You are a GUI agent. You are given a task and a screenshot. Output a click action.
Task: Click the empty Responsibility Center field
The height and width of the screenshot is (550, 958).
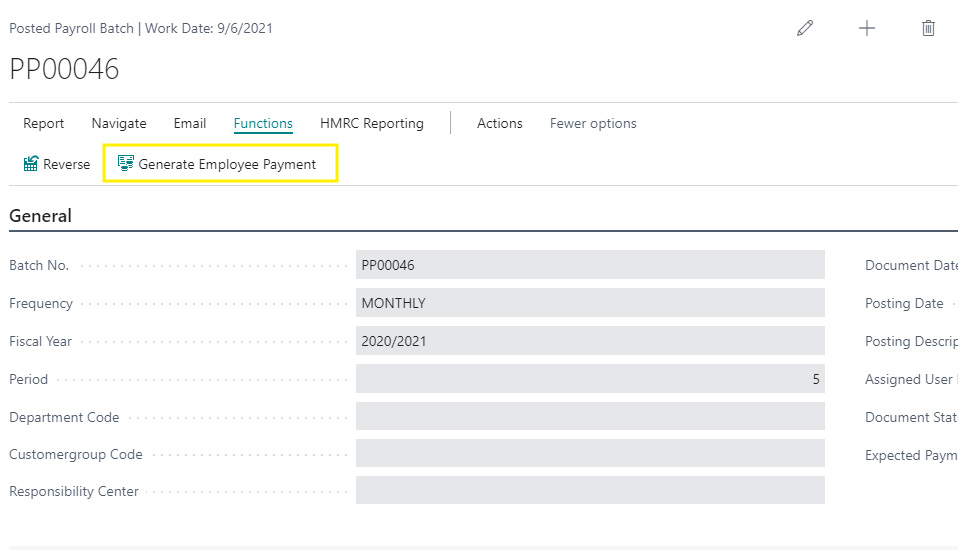click(590, 491)
